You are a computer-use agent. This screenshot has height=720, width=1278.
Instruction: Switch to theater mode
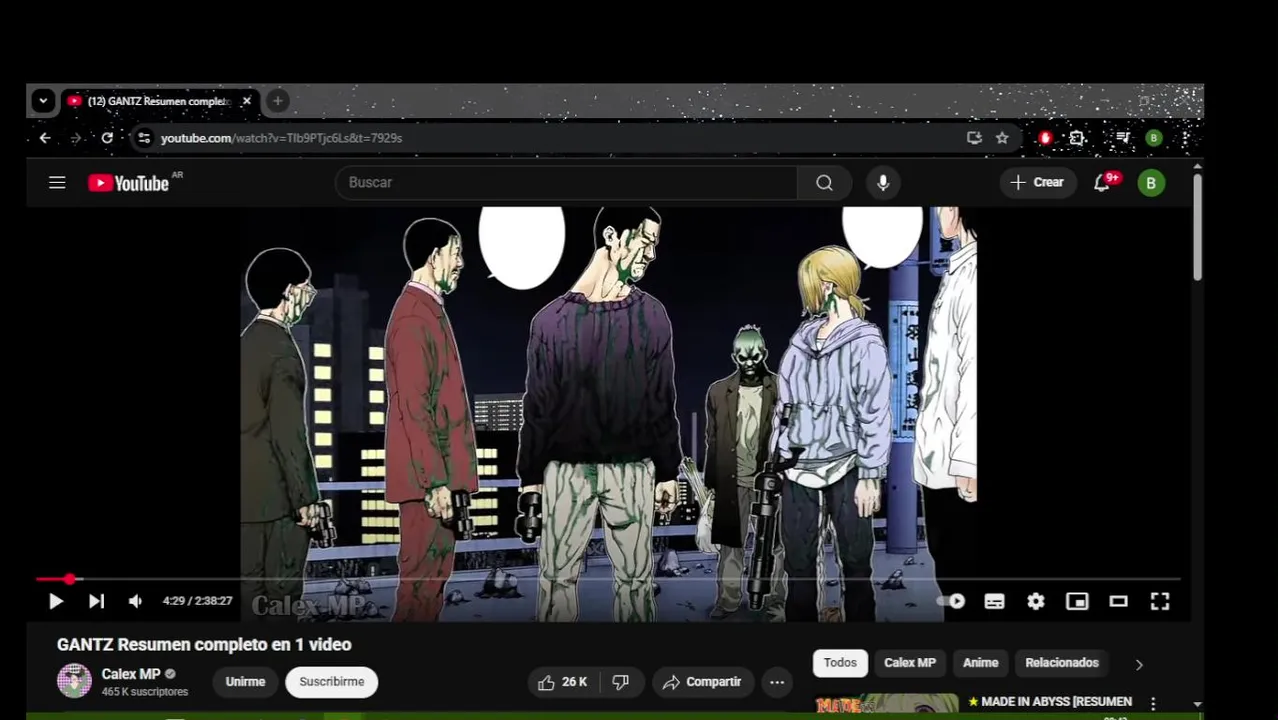(x=1118, y=601)
